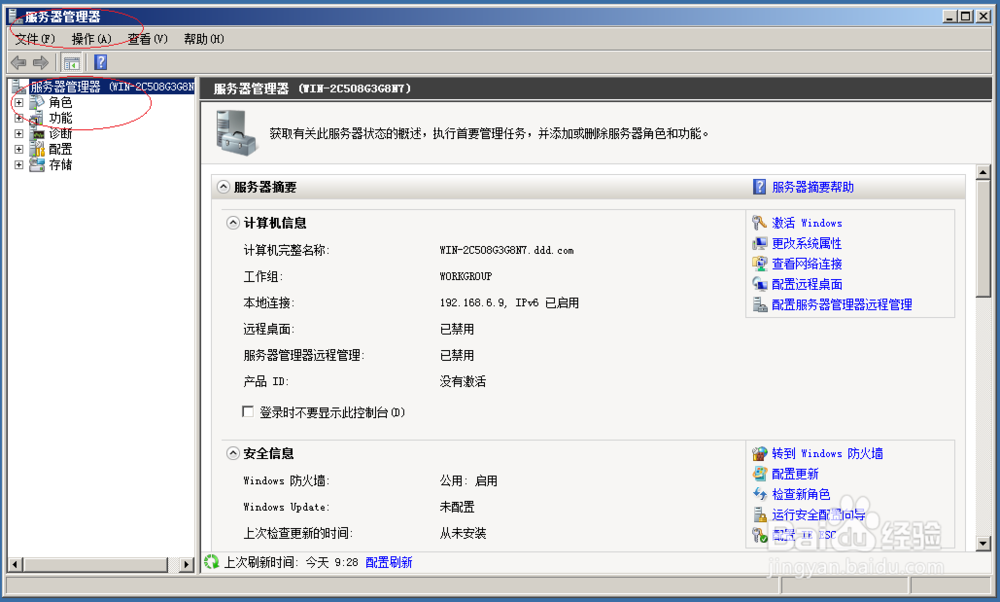Screen dimensions: 1000x602
Task: Click the IP address text 192.168.6.9
Action: pos(473,303)
